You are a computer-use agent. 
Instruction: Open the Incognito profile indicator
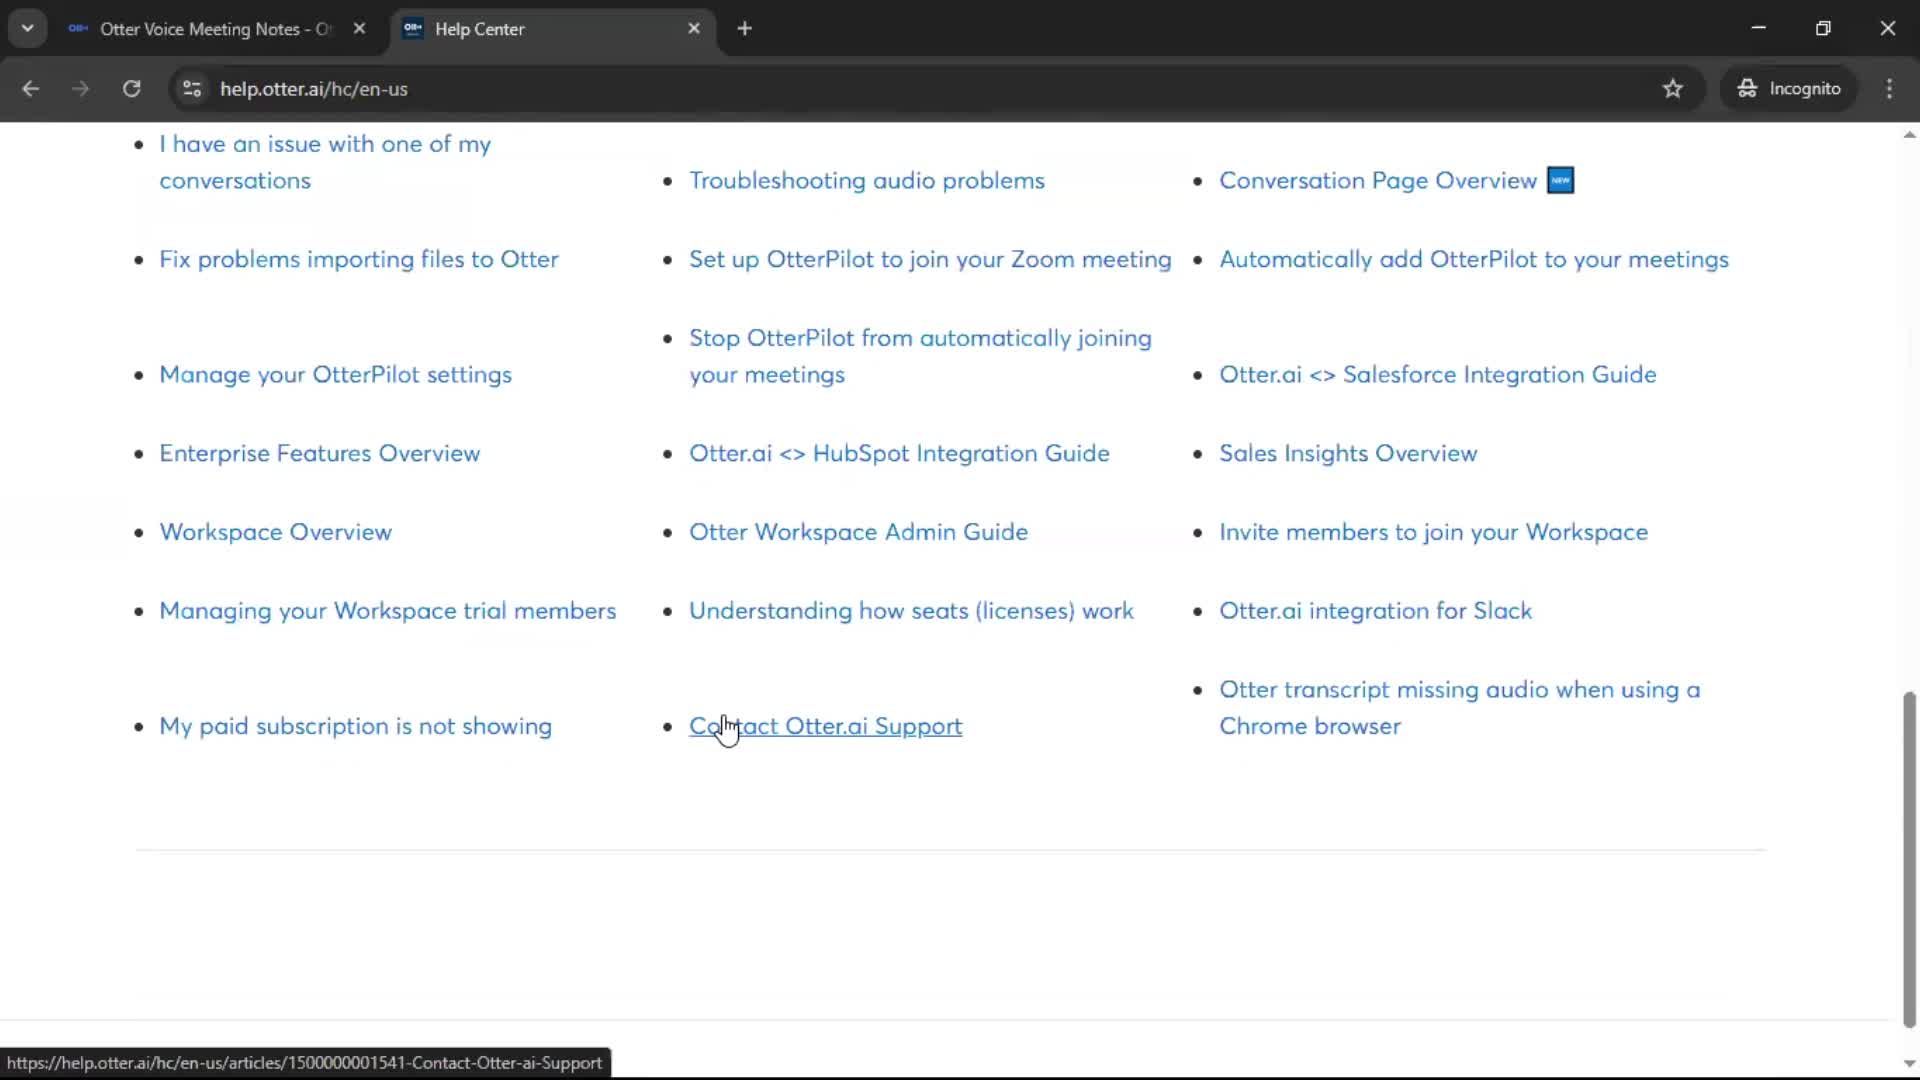pos(1789,89)
